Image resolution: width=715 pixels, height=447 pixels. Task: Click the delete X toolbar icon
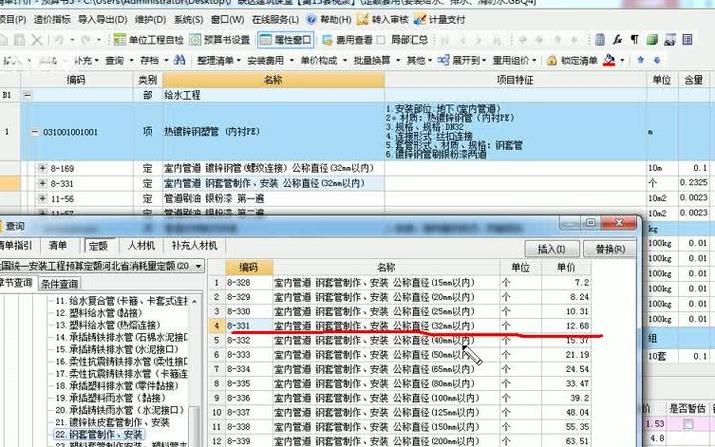tap(37, 40)
